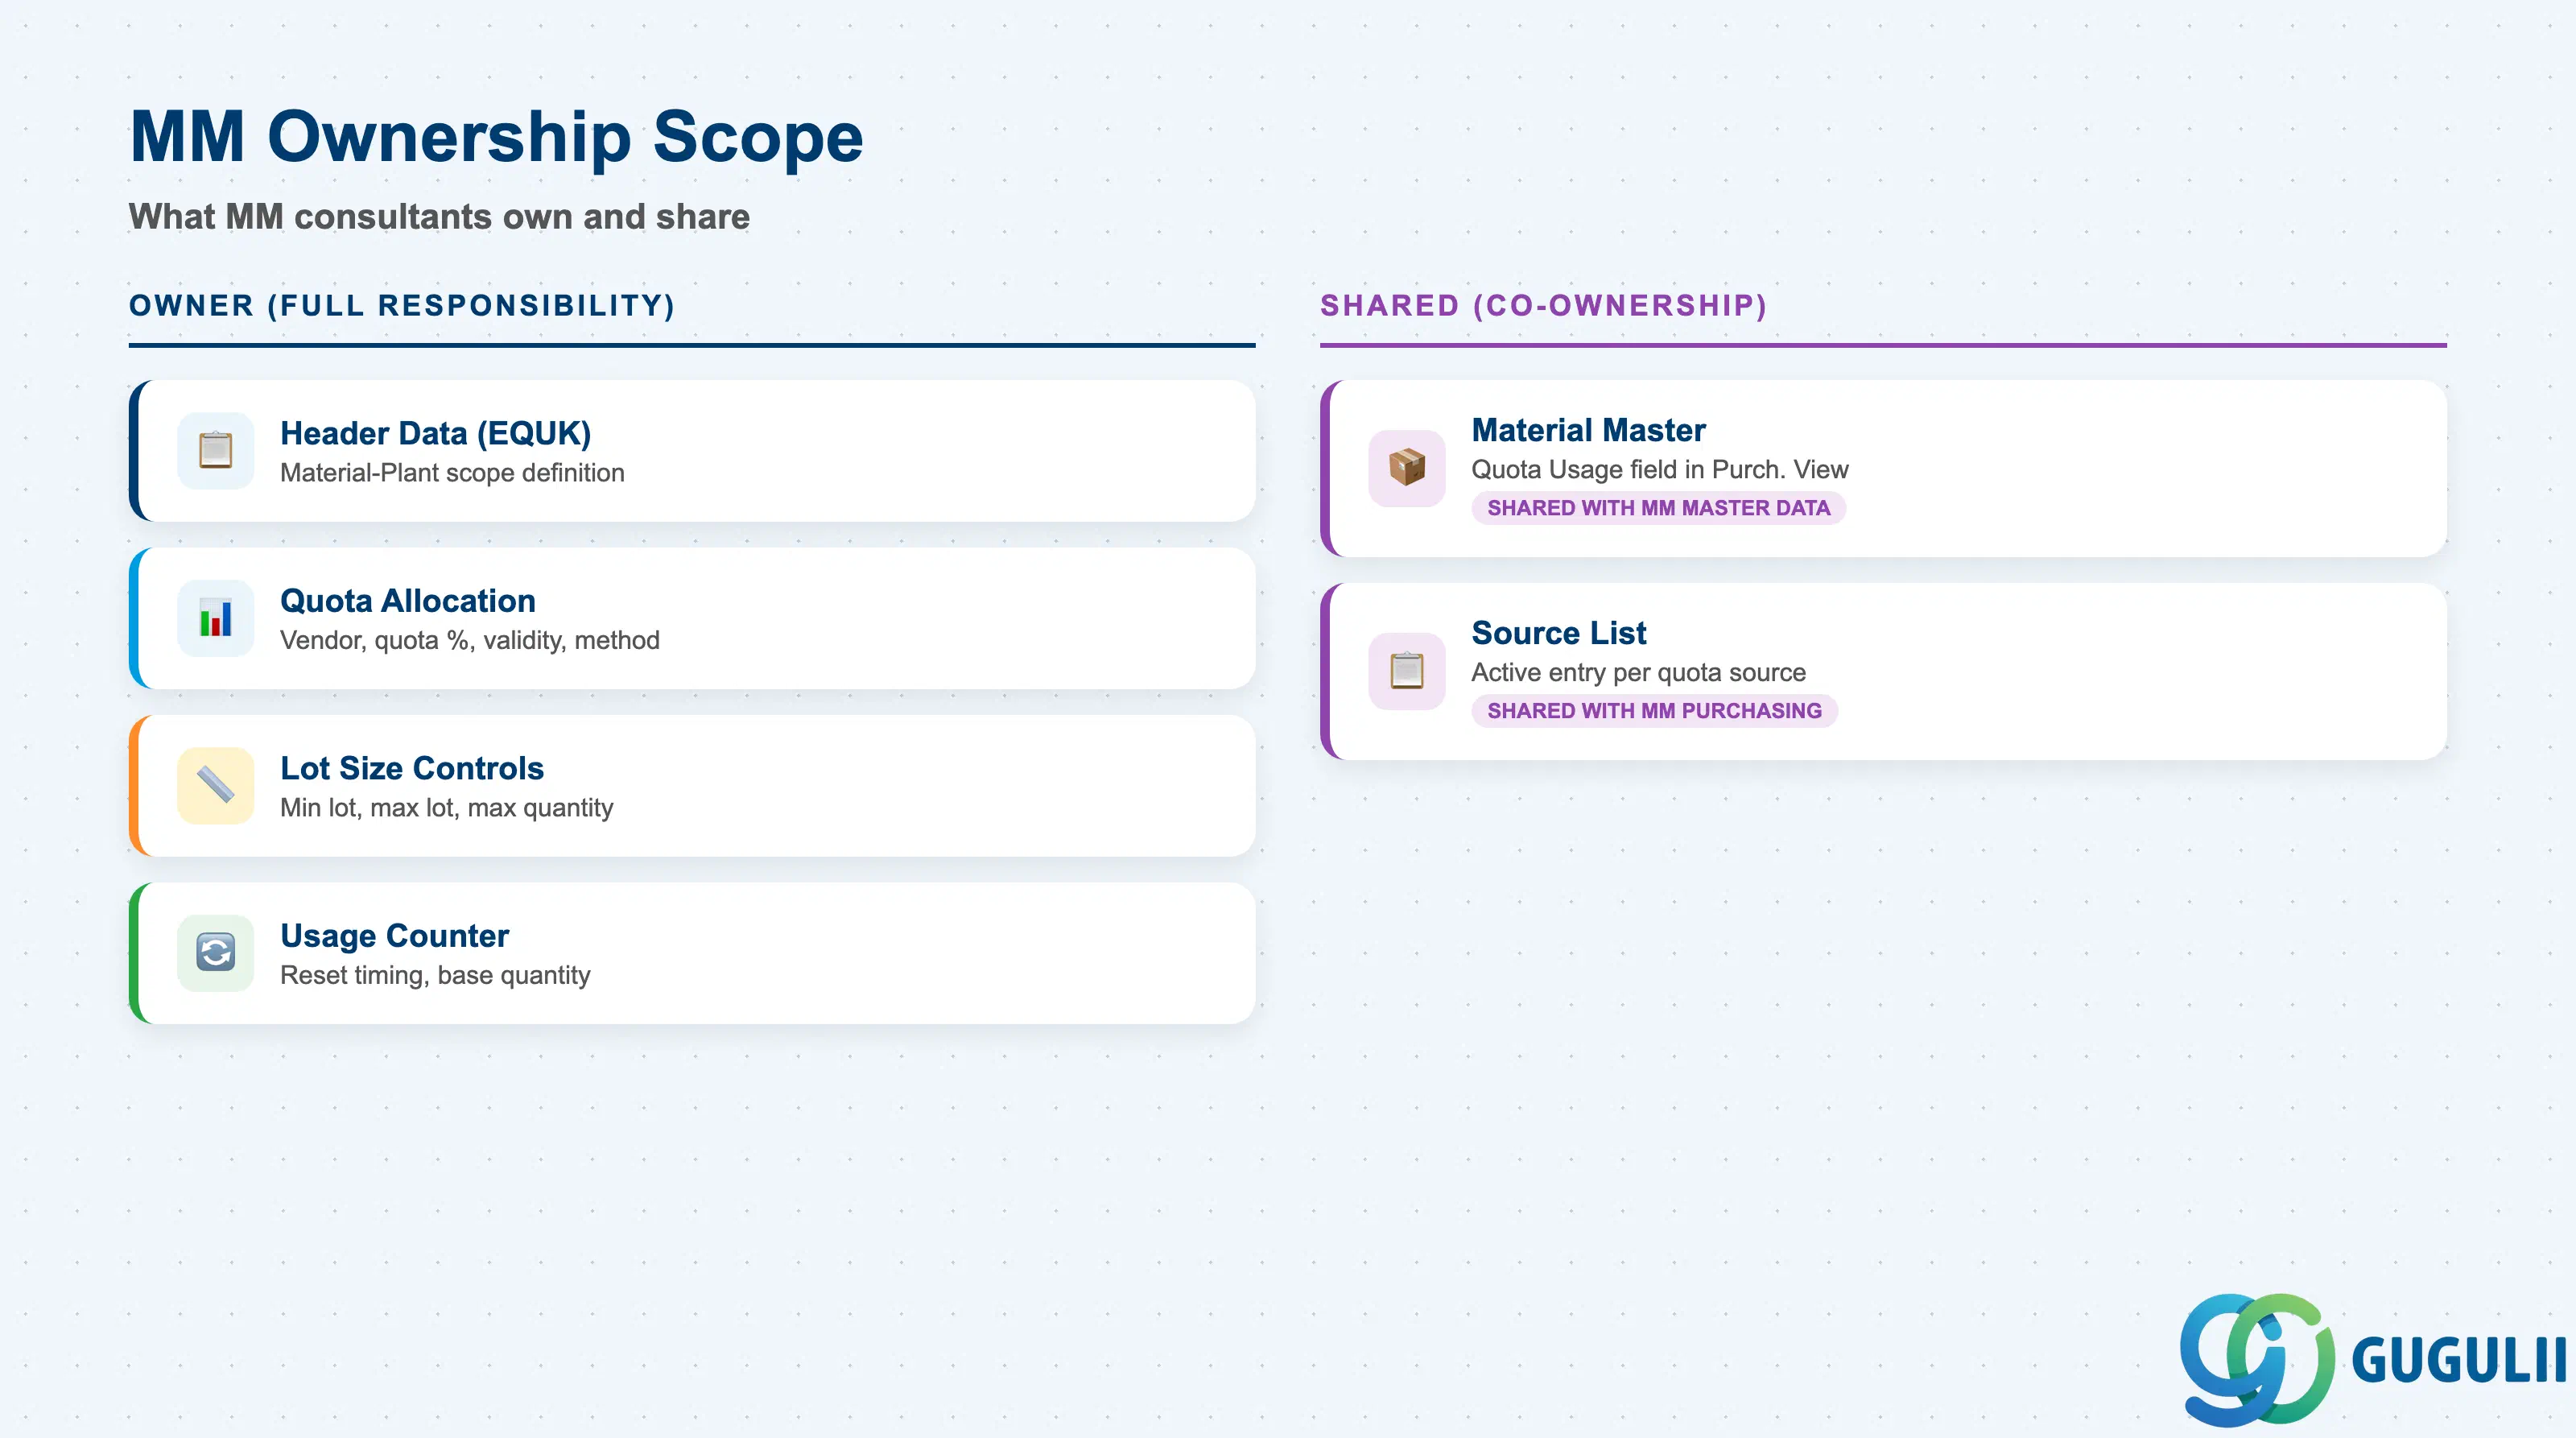Click the refresh icon beside Usage Counter
Viewport: 2576px width, 1438px height.
point(215,953)
